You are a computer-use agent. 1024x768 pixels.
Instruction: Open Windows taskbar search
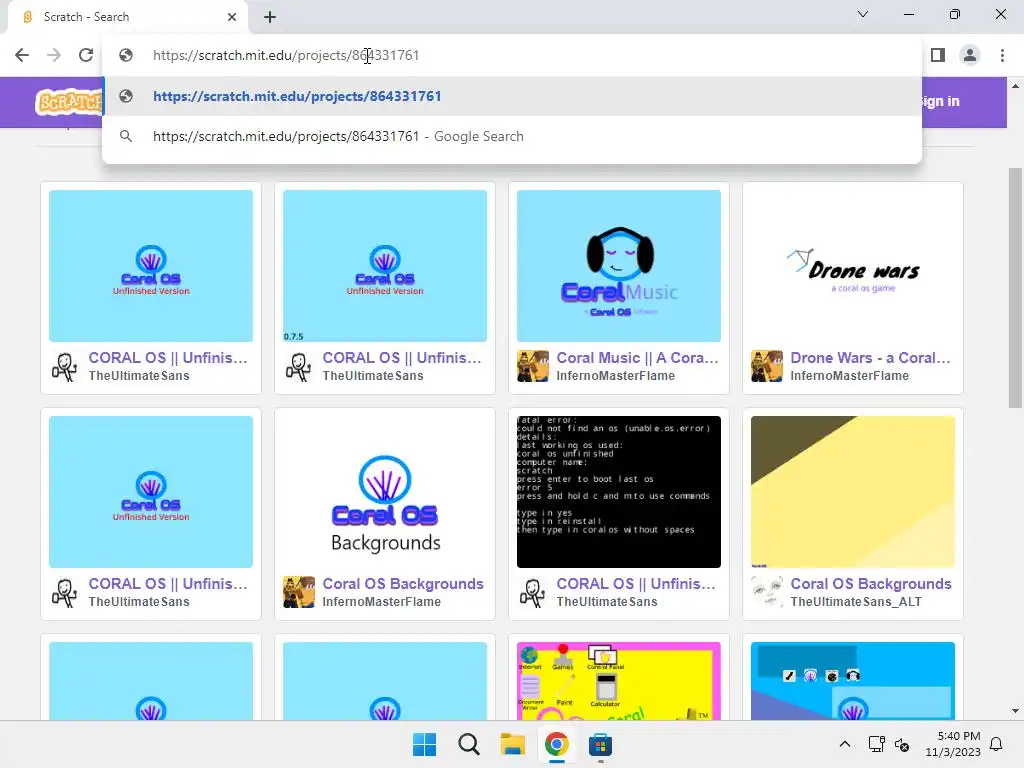click(x=468, y=744)
